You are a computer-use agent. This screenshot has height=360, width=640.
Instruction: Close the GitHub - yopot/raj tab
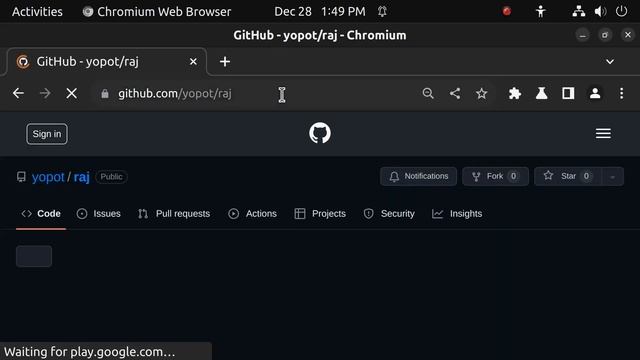[193, 62]
